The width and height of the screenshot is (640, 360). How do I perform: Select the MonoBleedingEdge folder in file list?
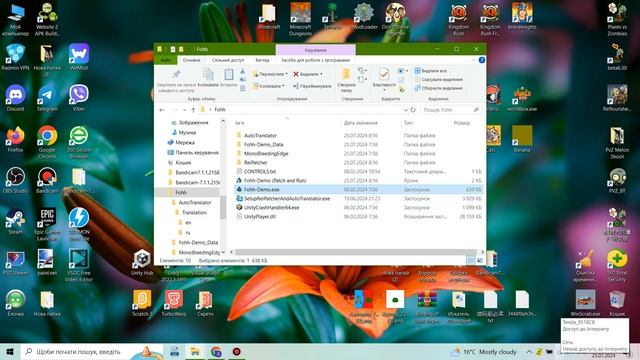[x=266, y=153]
